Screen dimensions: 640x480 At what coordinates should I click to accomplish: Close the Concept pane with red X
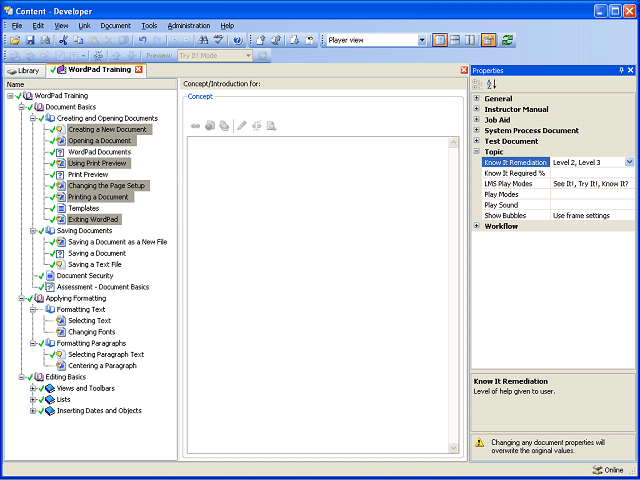[x=464, y=70]
